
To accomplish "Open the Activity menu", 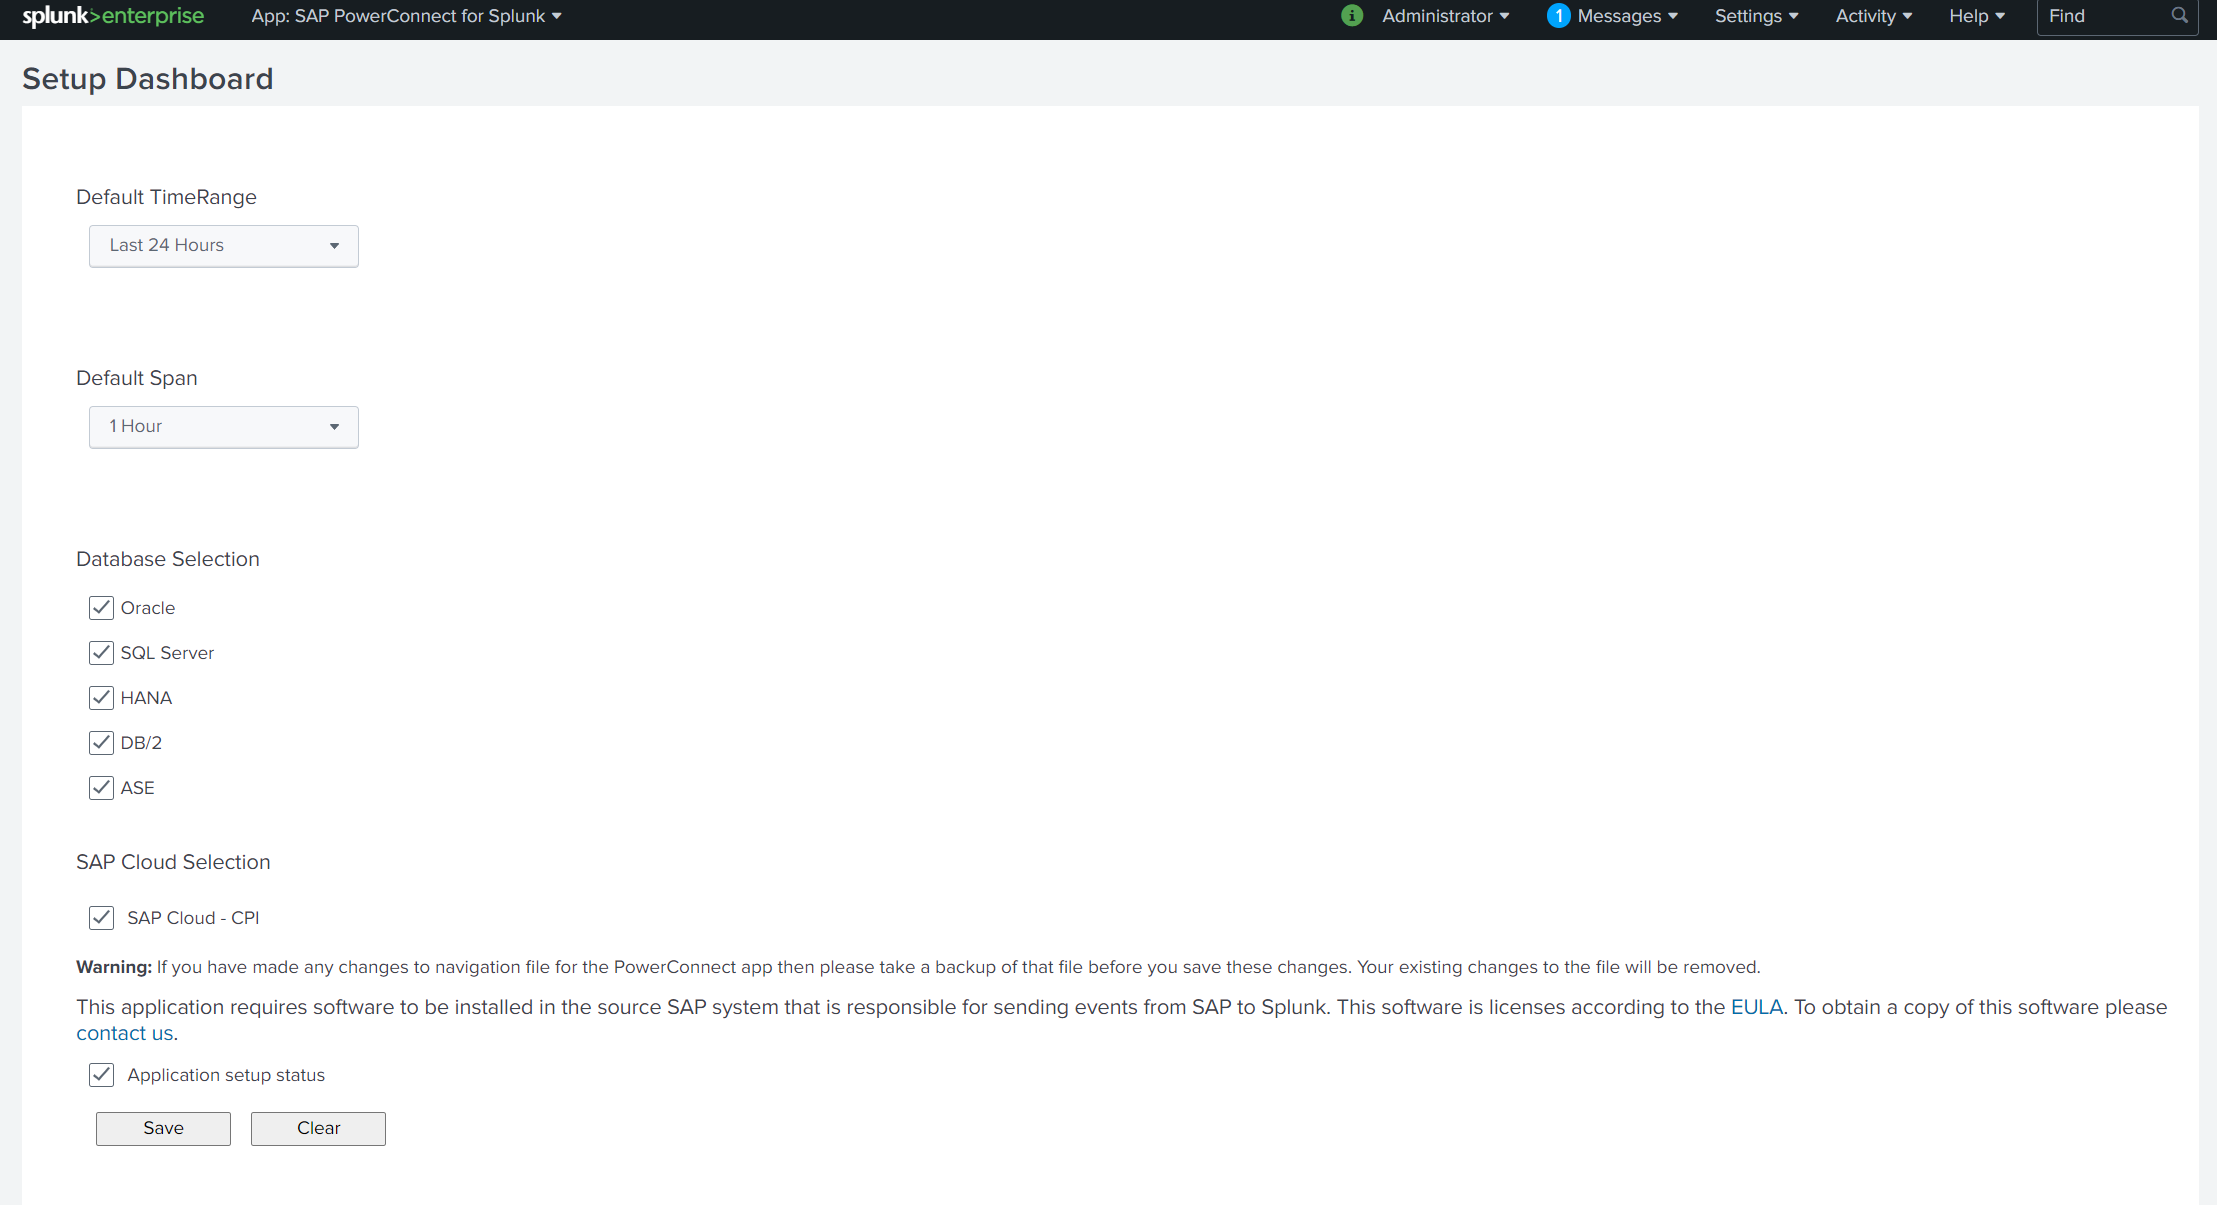I will [1873, 16].
